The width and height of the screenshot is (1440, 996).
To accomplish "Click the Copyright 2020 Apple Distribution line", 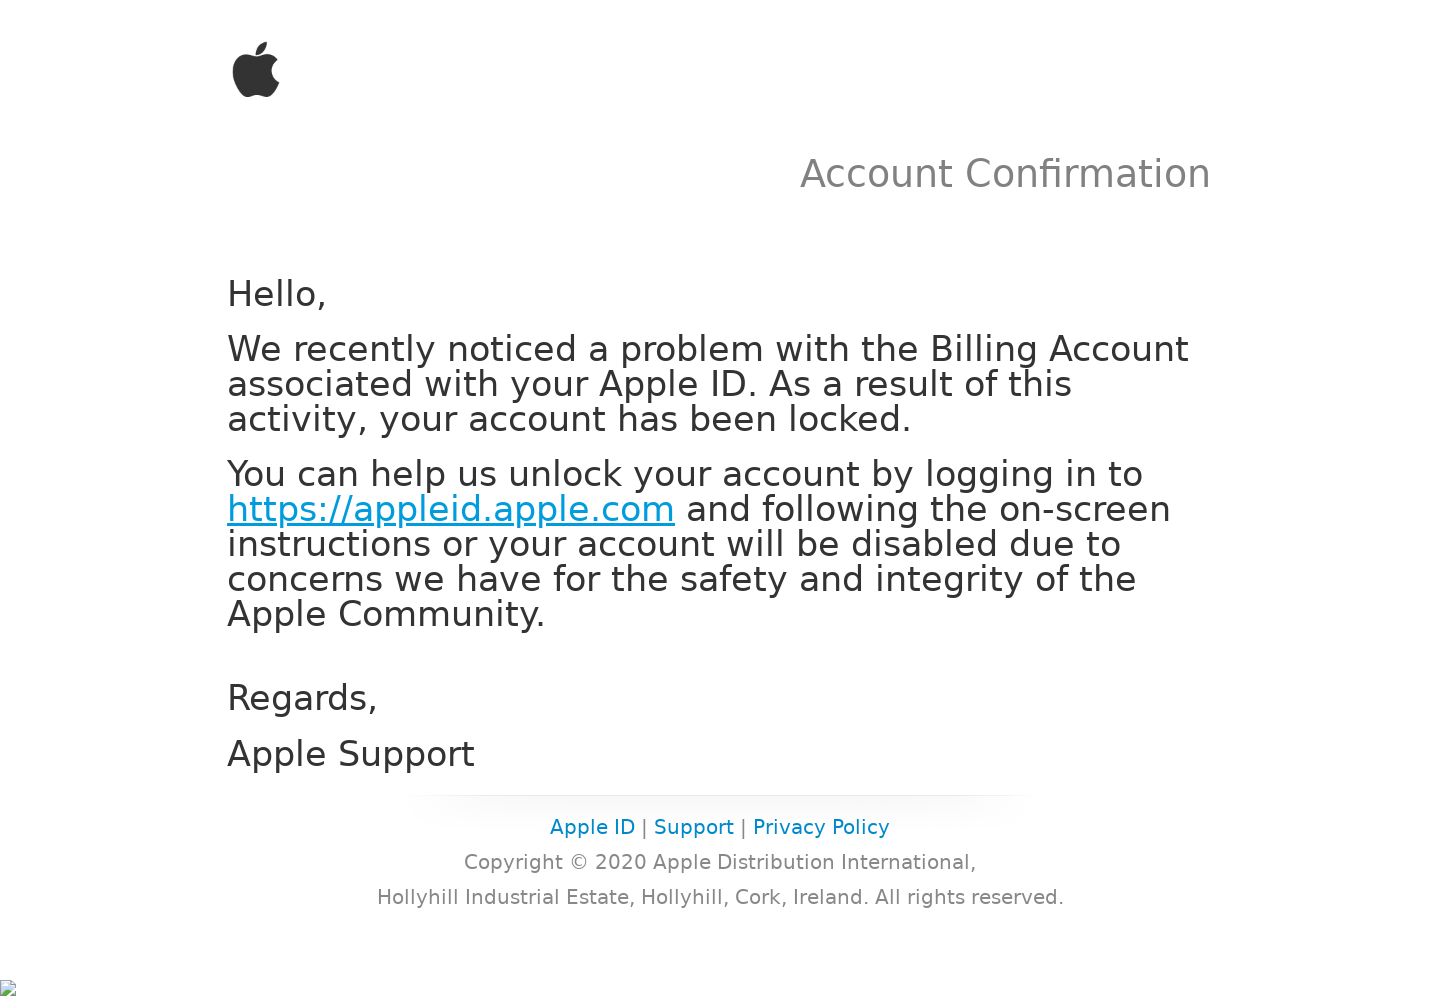I will 720,862.
